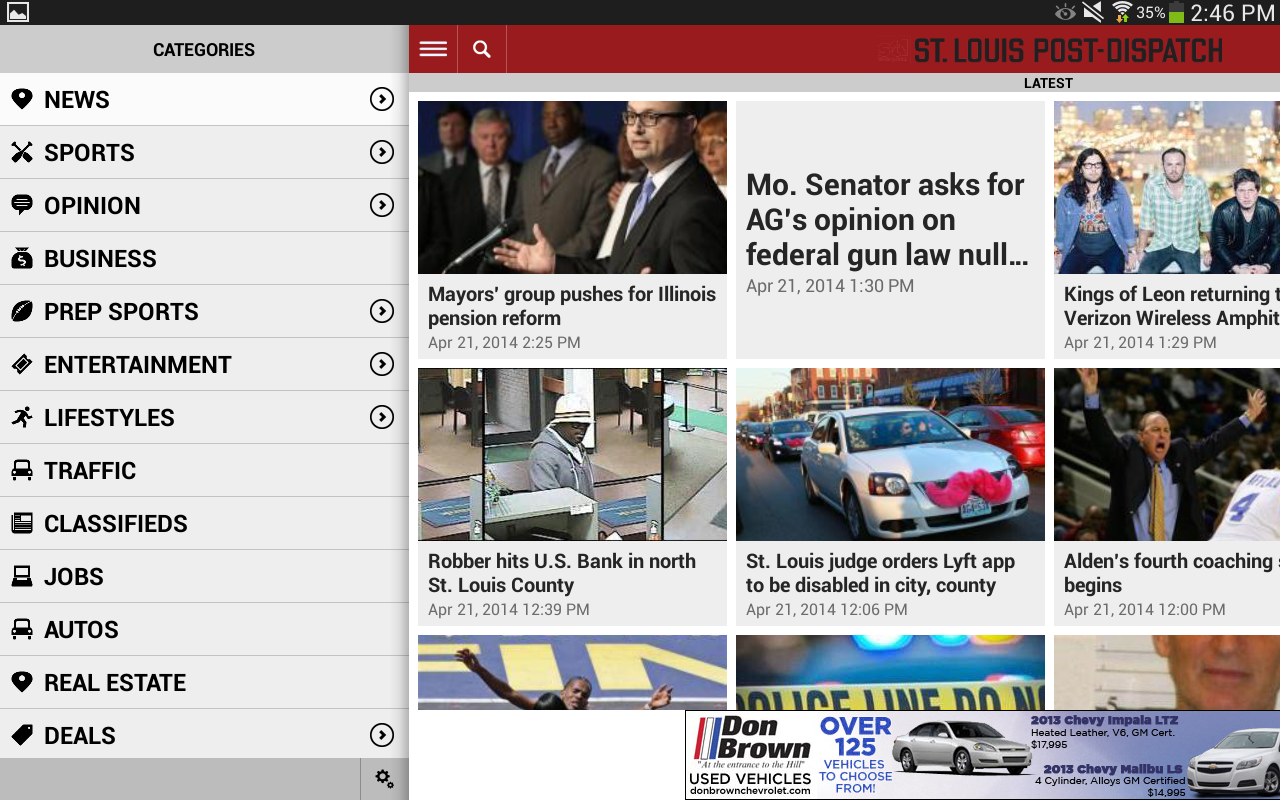
Task: Tap the Entertainment ticket icon
Action: click(22, 364)
